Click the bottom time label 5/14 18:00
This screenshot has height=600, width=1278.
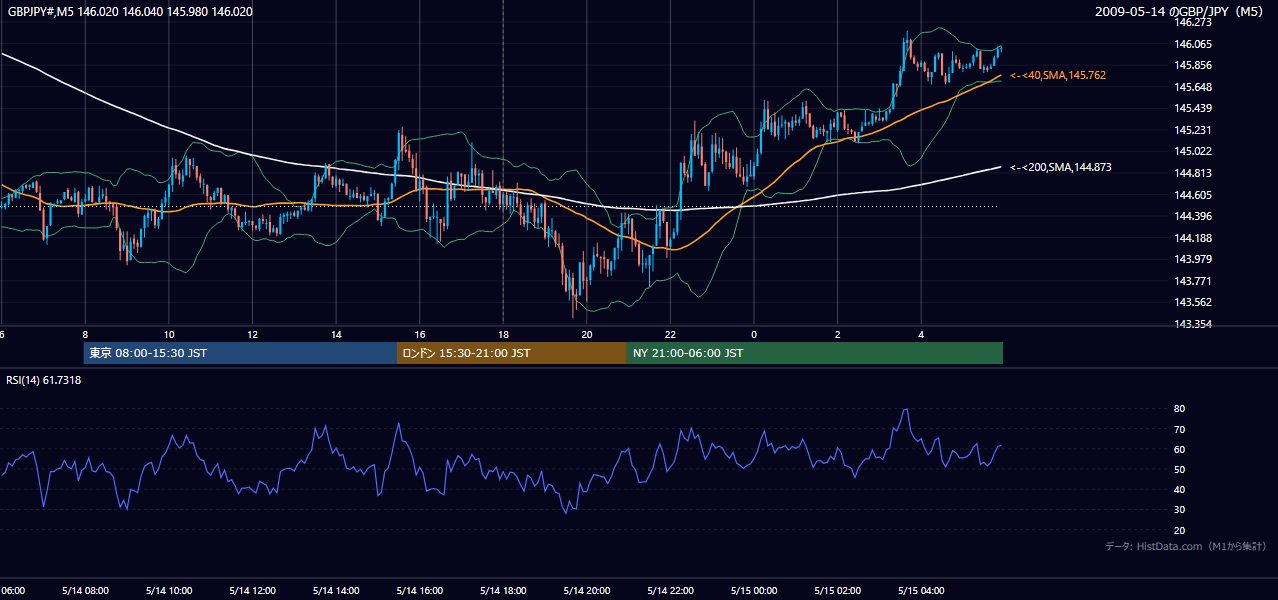pos(503,590)
